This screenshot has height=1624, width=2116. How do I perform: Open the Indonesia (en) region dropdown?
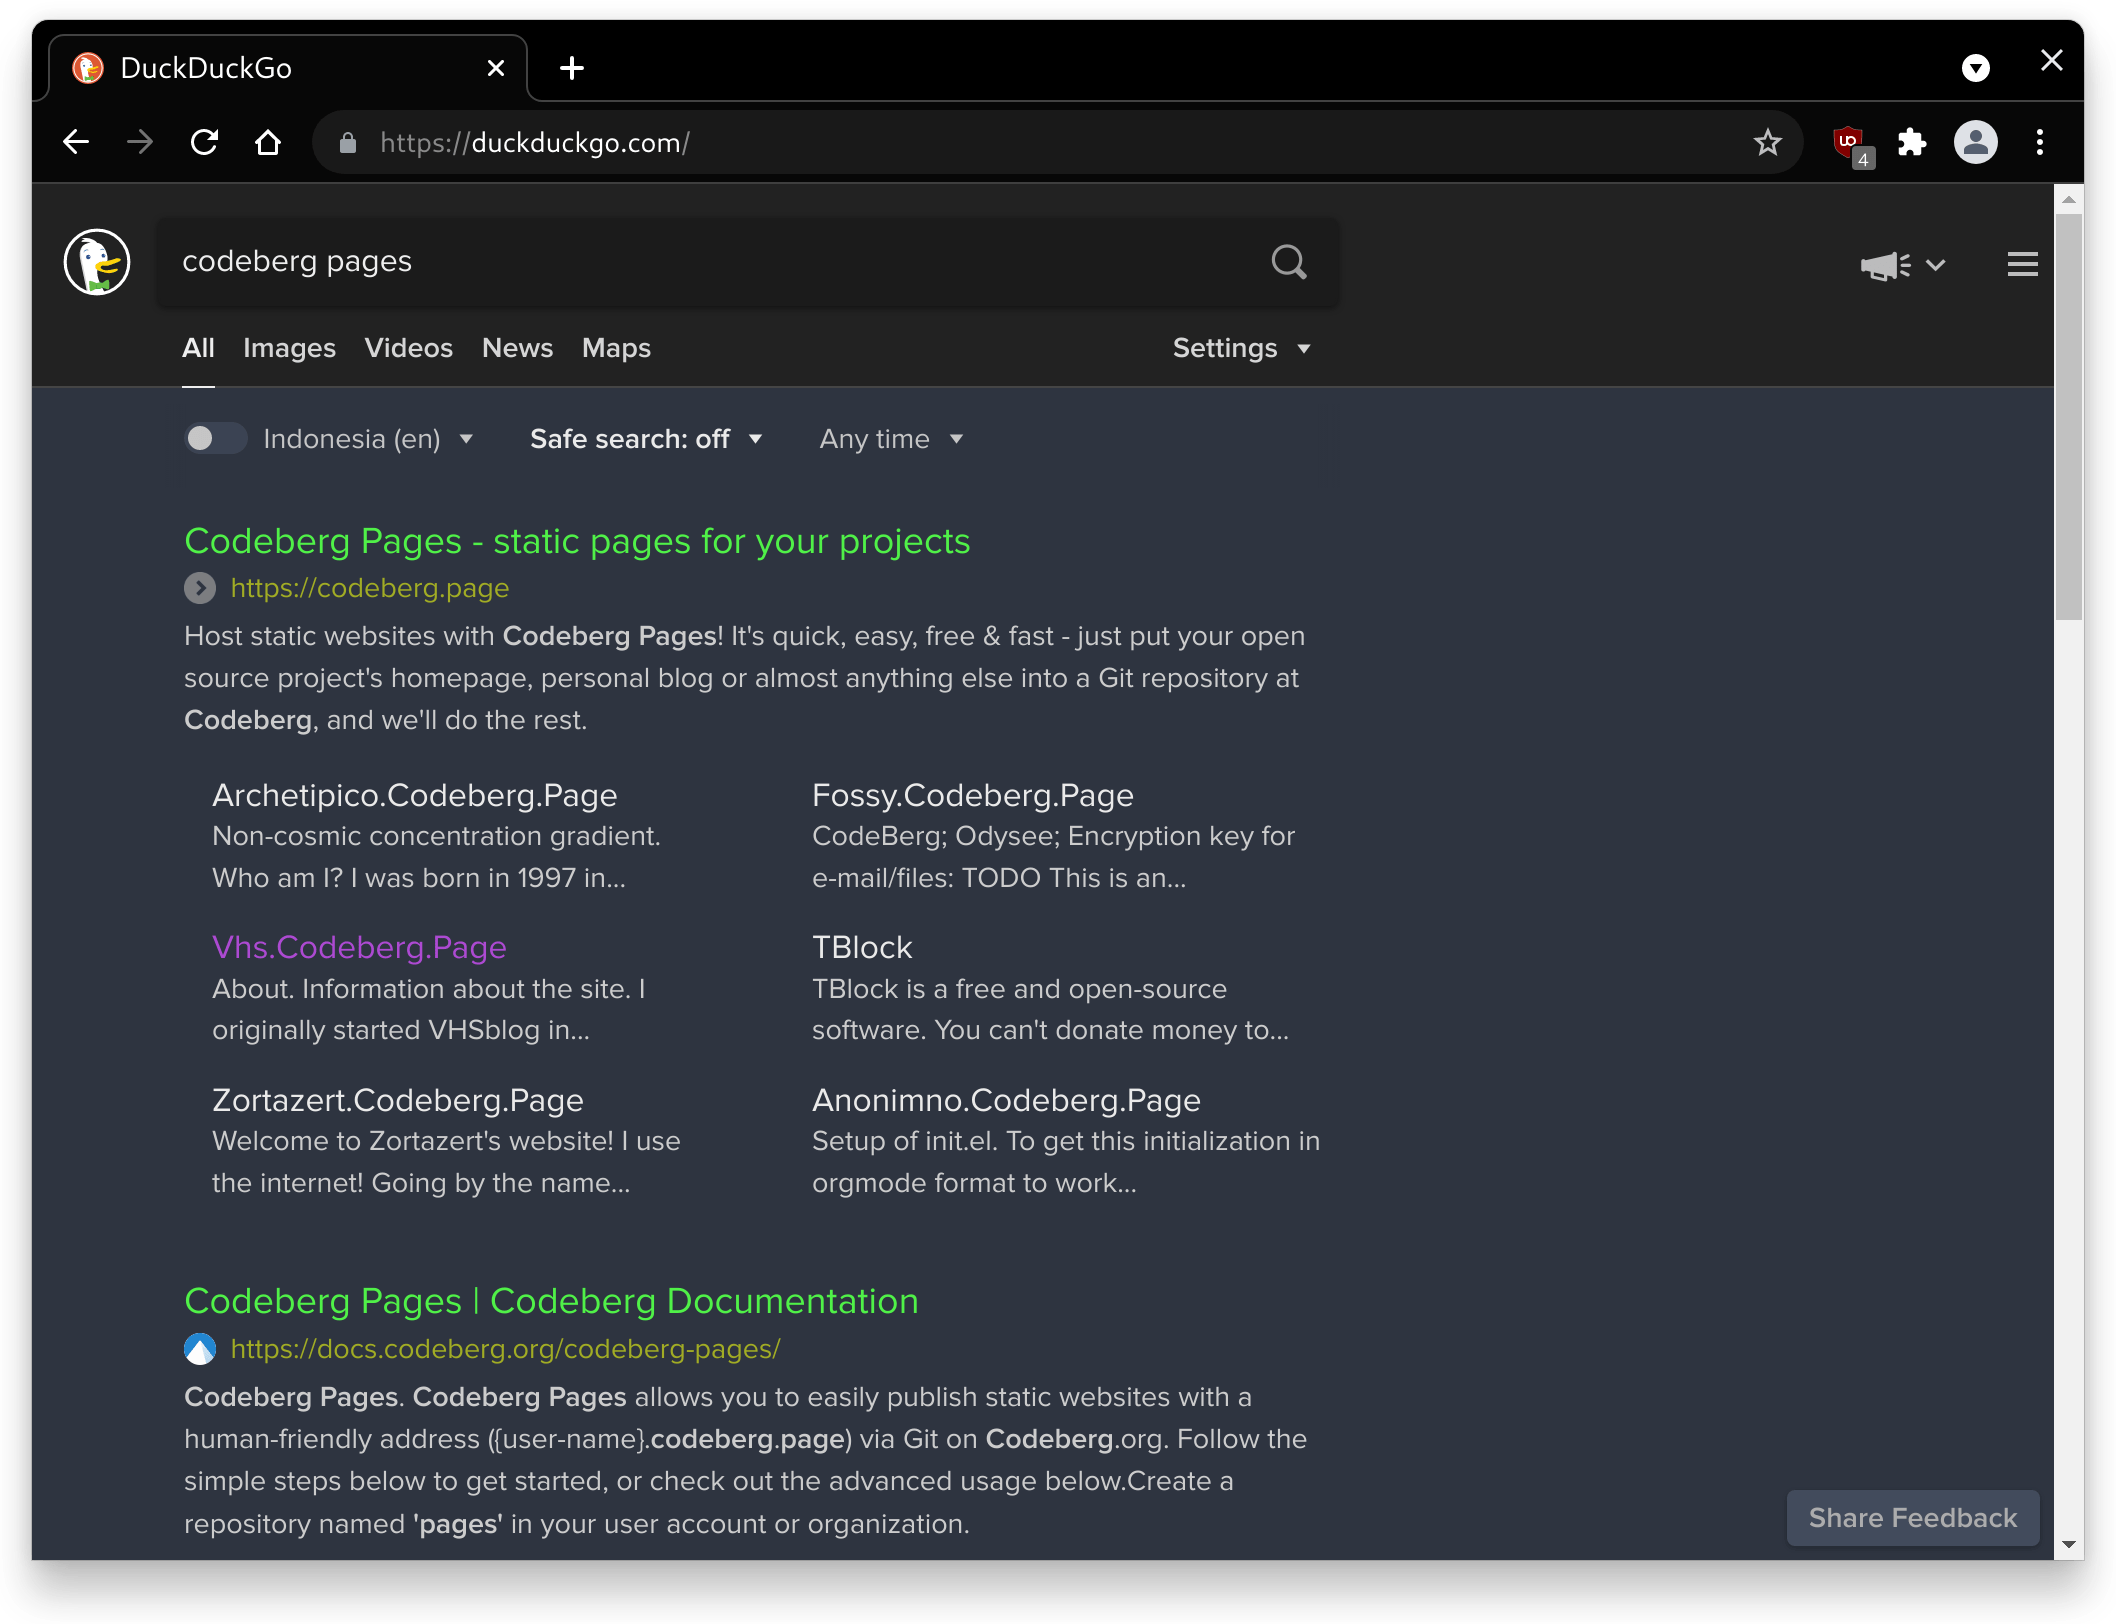367,439
